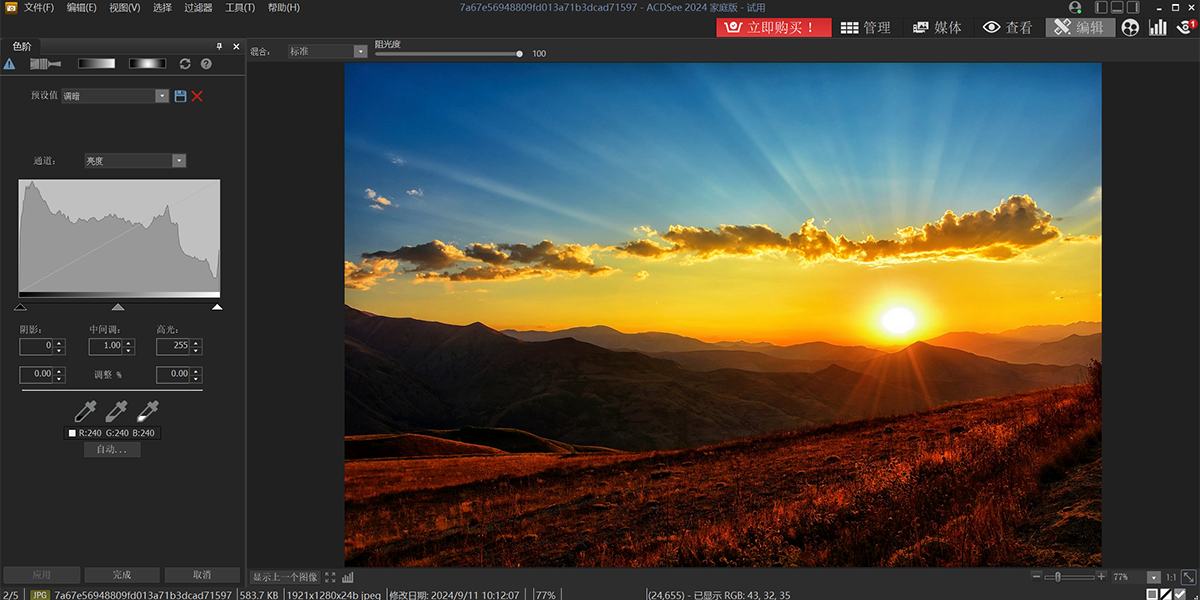Expand the 通道 channel dropdown

[x=135, y=160]
